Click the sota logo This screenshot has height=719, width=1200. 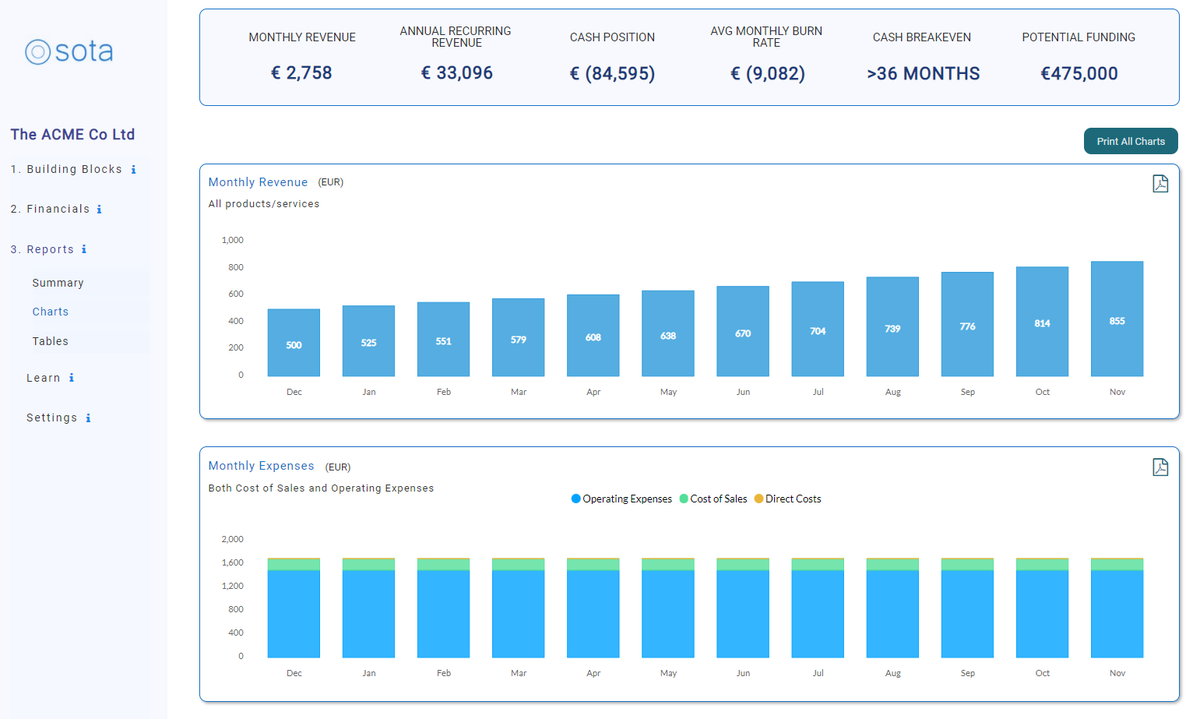69,51
